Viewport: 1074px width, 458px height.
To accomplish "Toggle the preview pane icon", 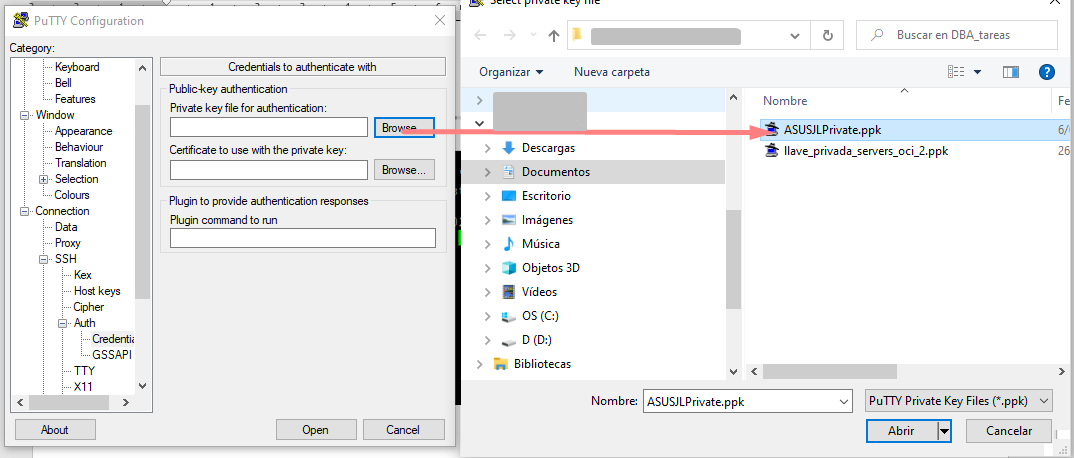I will pyautogui.click(x=1011, y=72).
